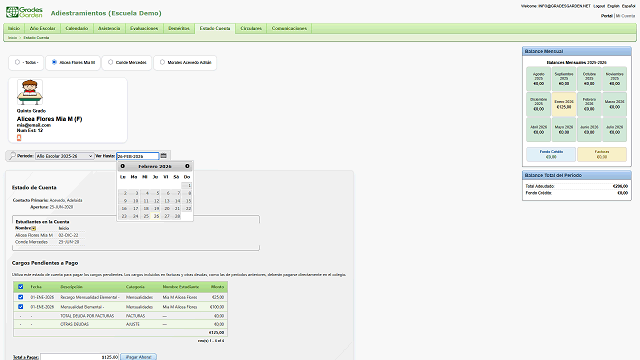
Task: Toggle the select-all checkbox in charges table header
Action: pos(20,287)
